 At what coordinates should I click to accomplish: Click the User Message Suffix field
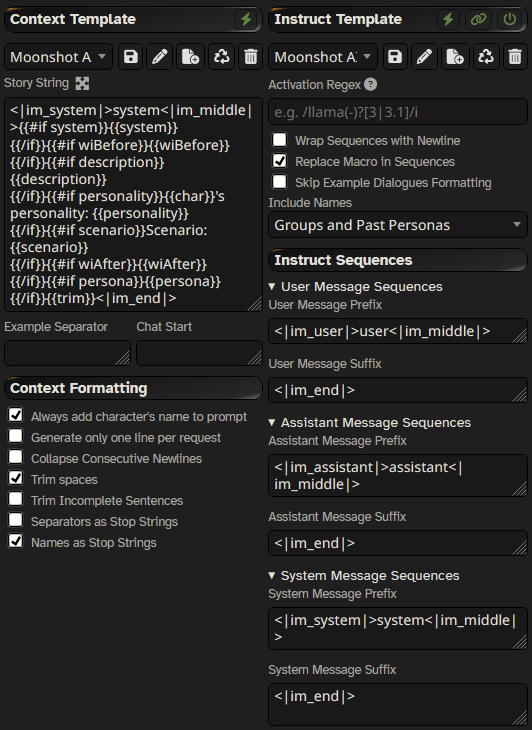[397, 390]
